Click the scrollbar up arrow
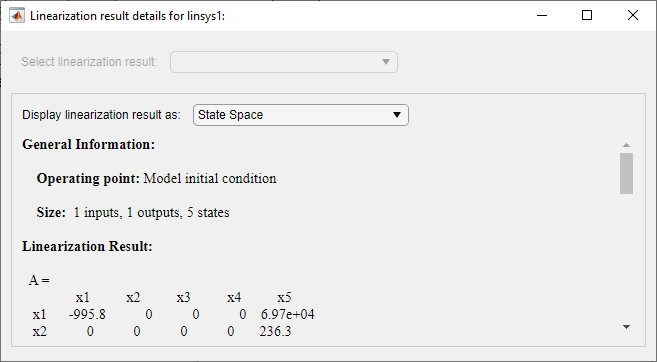The image size is (657, 362). pos(626,145)
